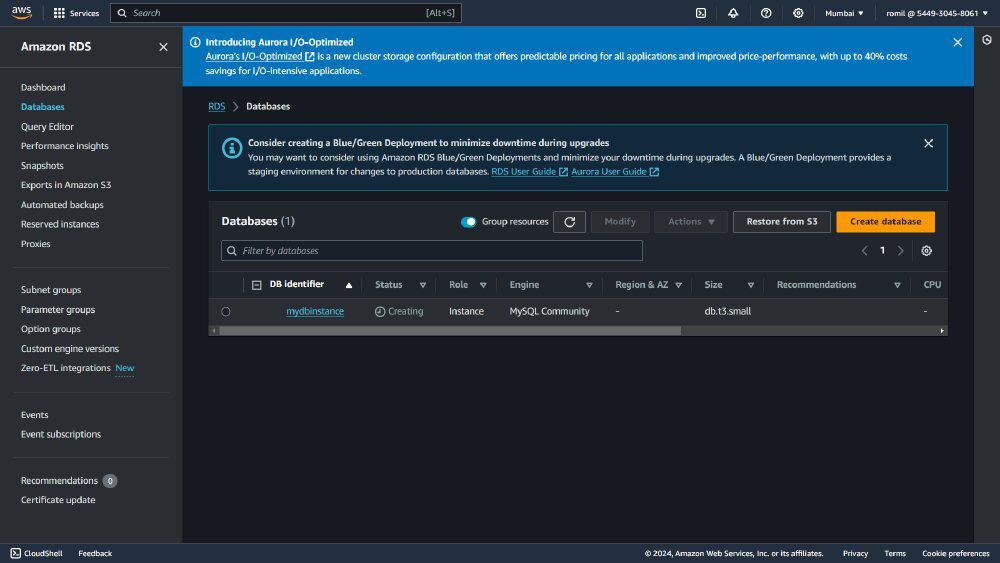This screenshot has height=563, width=1000.
Task: Open Custom engine versions
Action: (70, 349)
